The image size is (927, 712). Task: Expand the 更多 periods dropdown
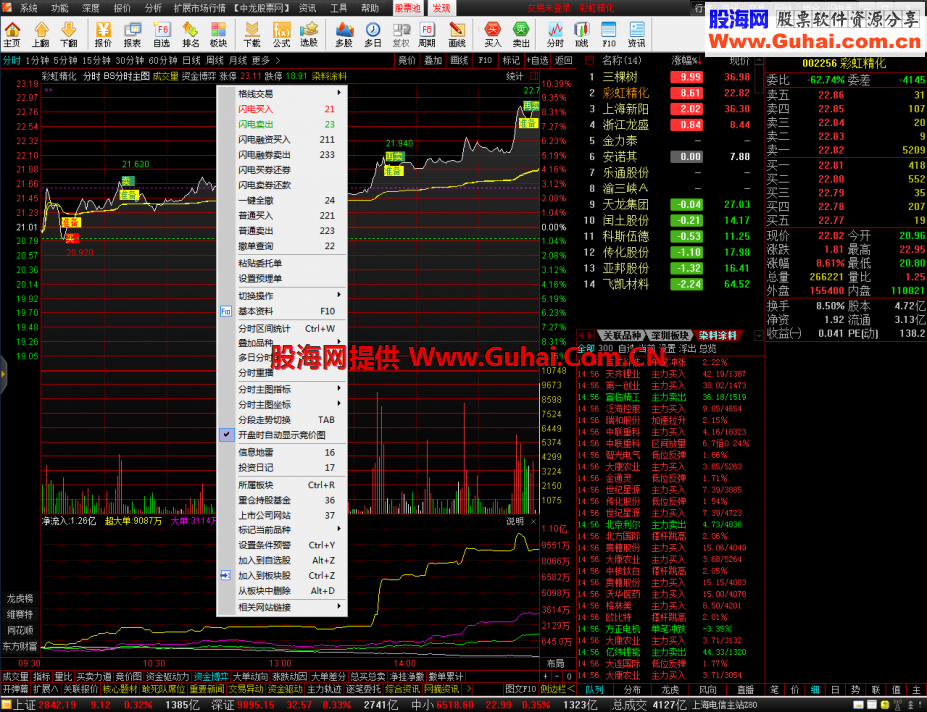point(265,60)
